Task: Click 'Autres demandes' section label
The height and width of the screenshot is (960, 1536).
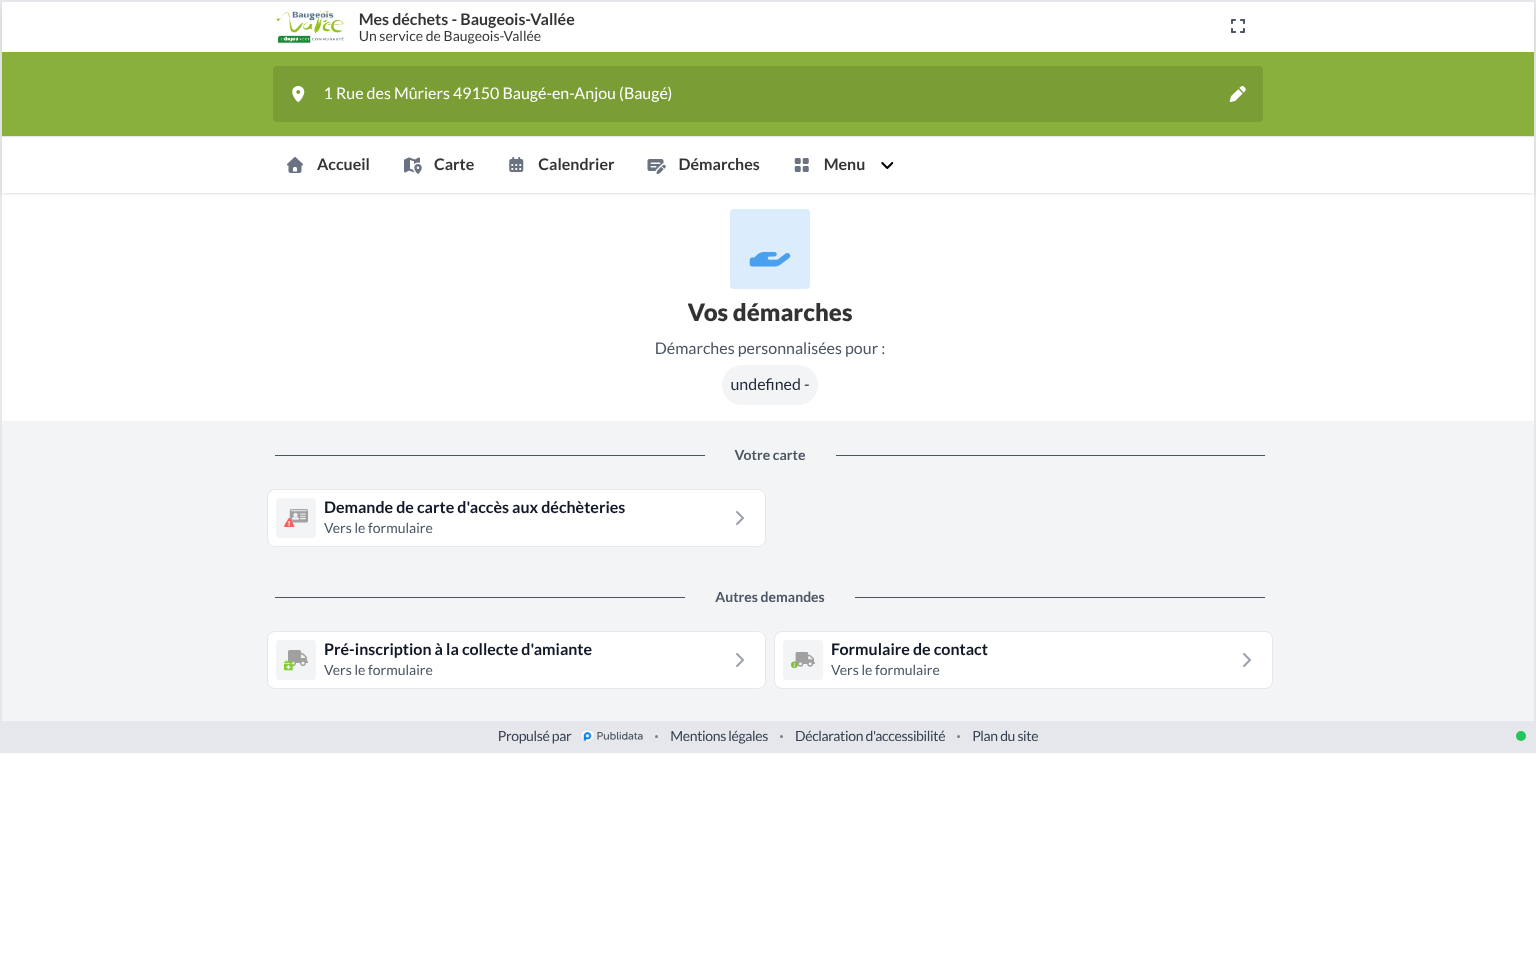Action: tap(770, 598)
